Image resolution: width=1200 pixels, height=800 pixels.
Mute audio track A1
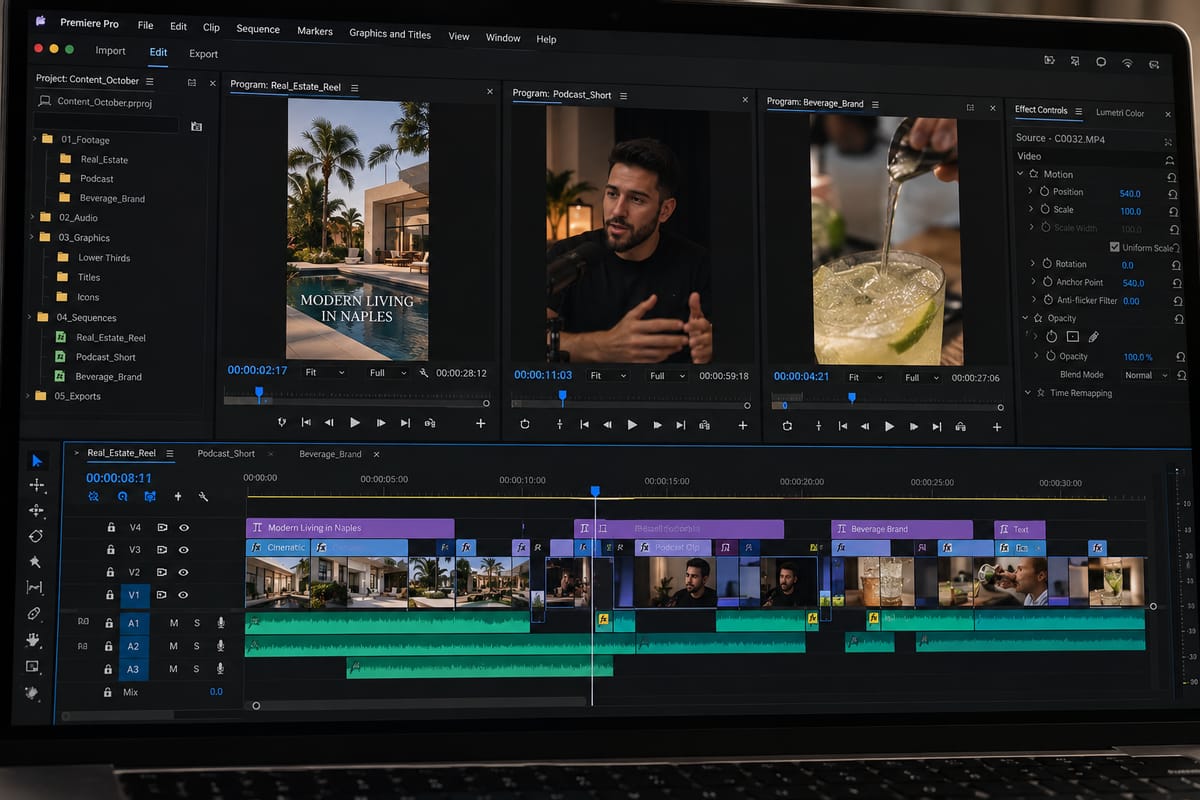(174, 623)
